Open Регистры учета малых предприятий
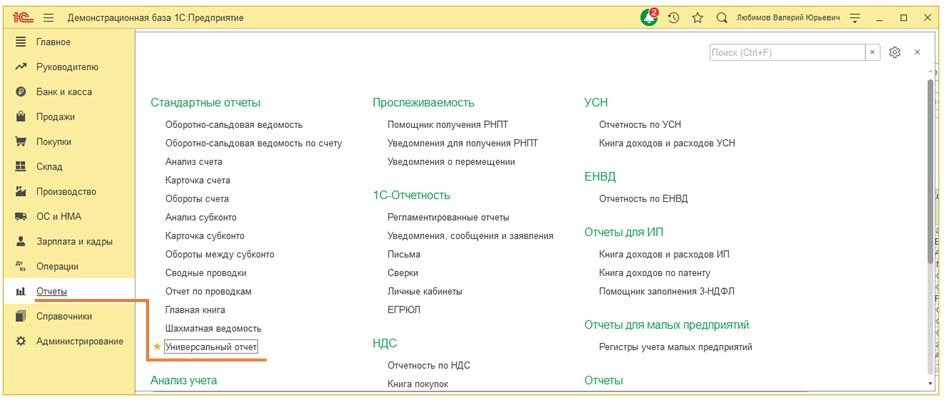The height and width of the screenshot is (404, 948). (x=676, y=347)
